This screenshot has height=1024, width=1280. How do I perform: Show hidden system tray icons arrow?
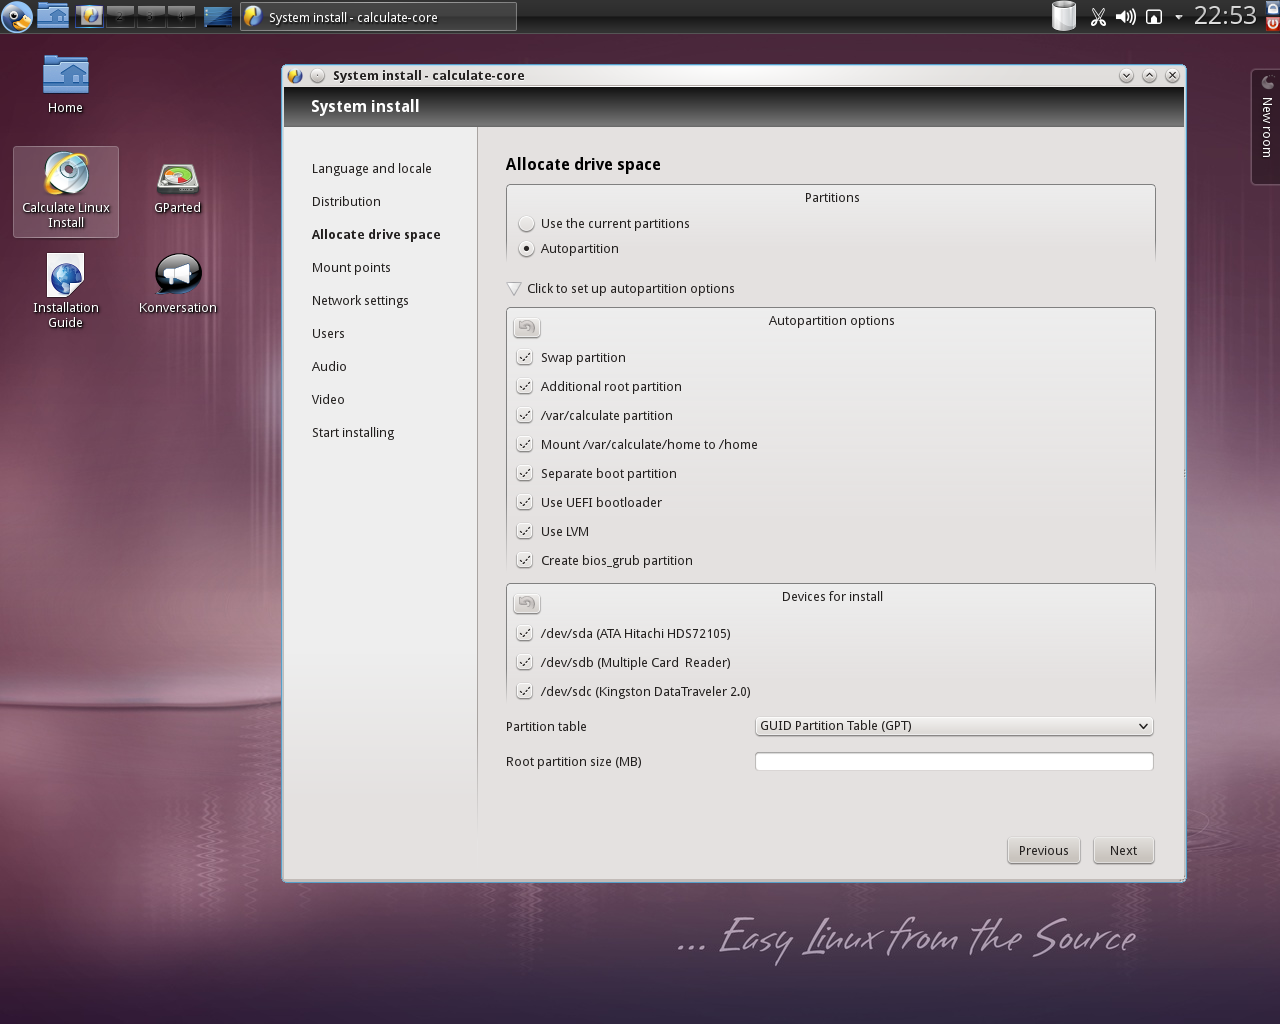[x=1178, y=17]
